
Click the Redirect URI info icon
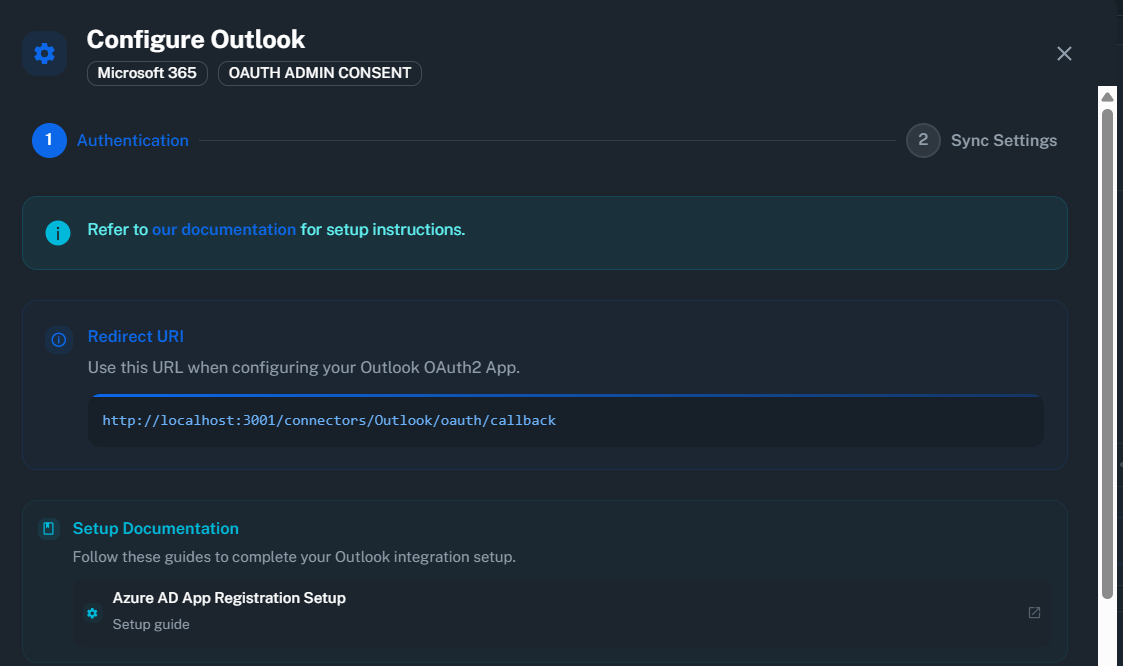(x=59, y=340)
